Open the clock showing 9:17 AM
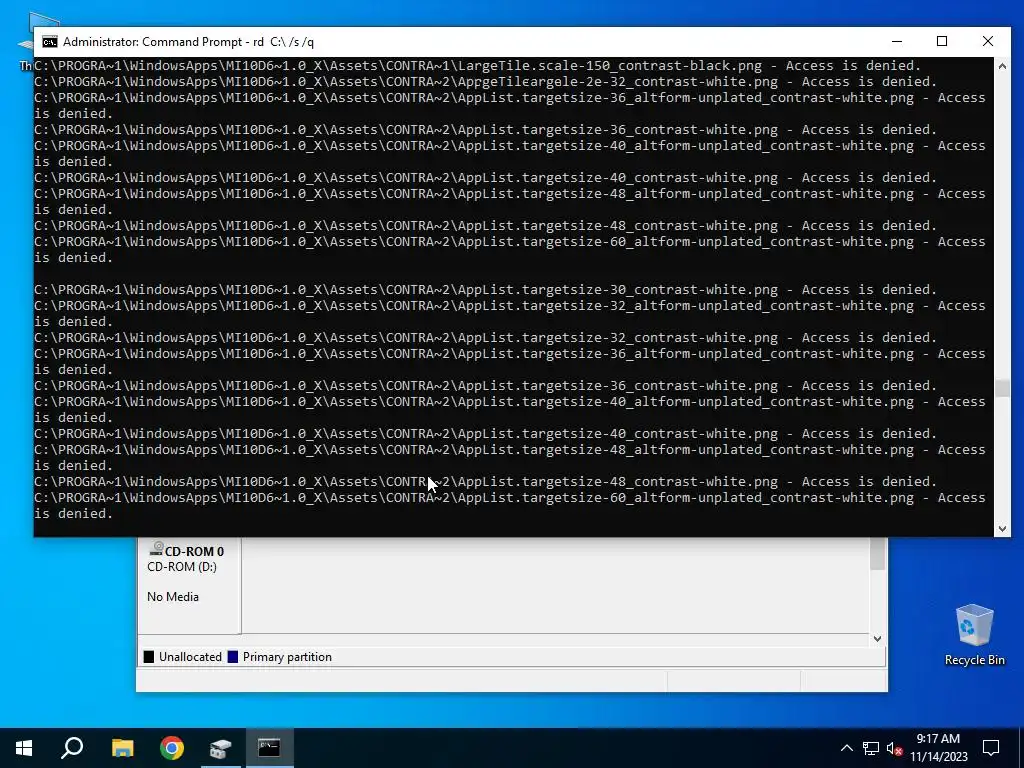The image size is (1024, 768). 938,748
